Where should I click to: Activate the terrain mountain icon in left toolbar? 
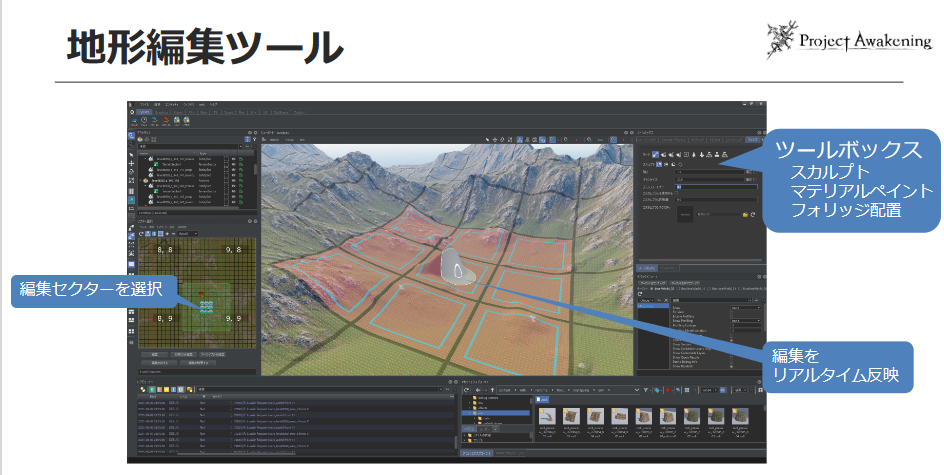[131, 200]
